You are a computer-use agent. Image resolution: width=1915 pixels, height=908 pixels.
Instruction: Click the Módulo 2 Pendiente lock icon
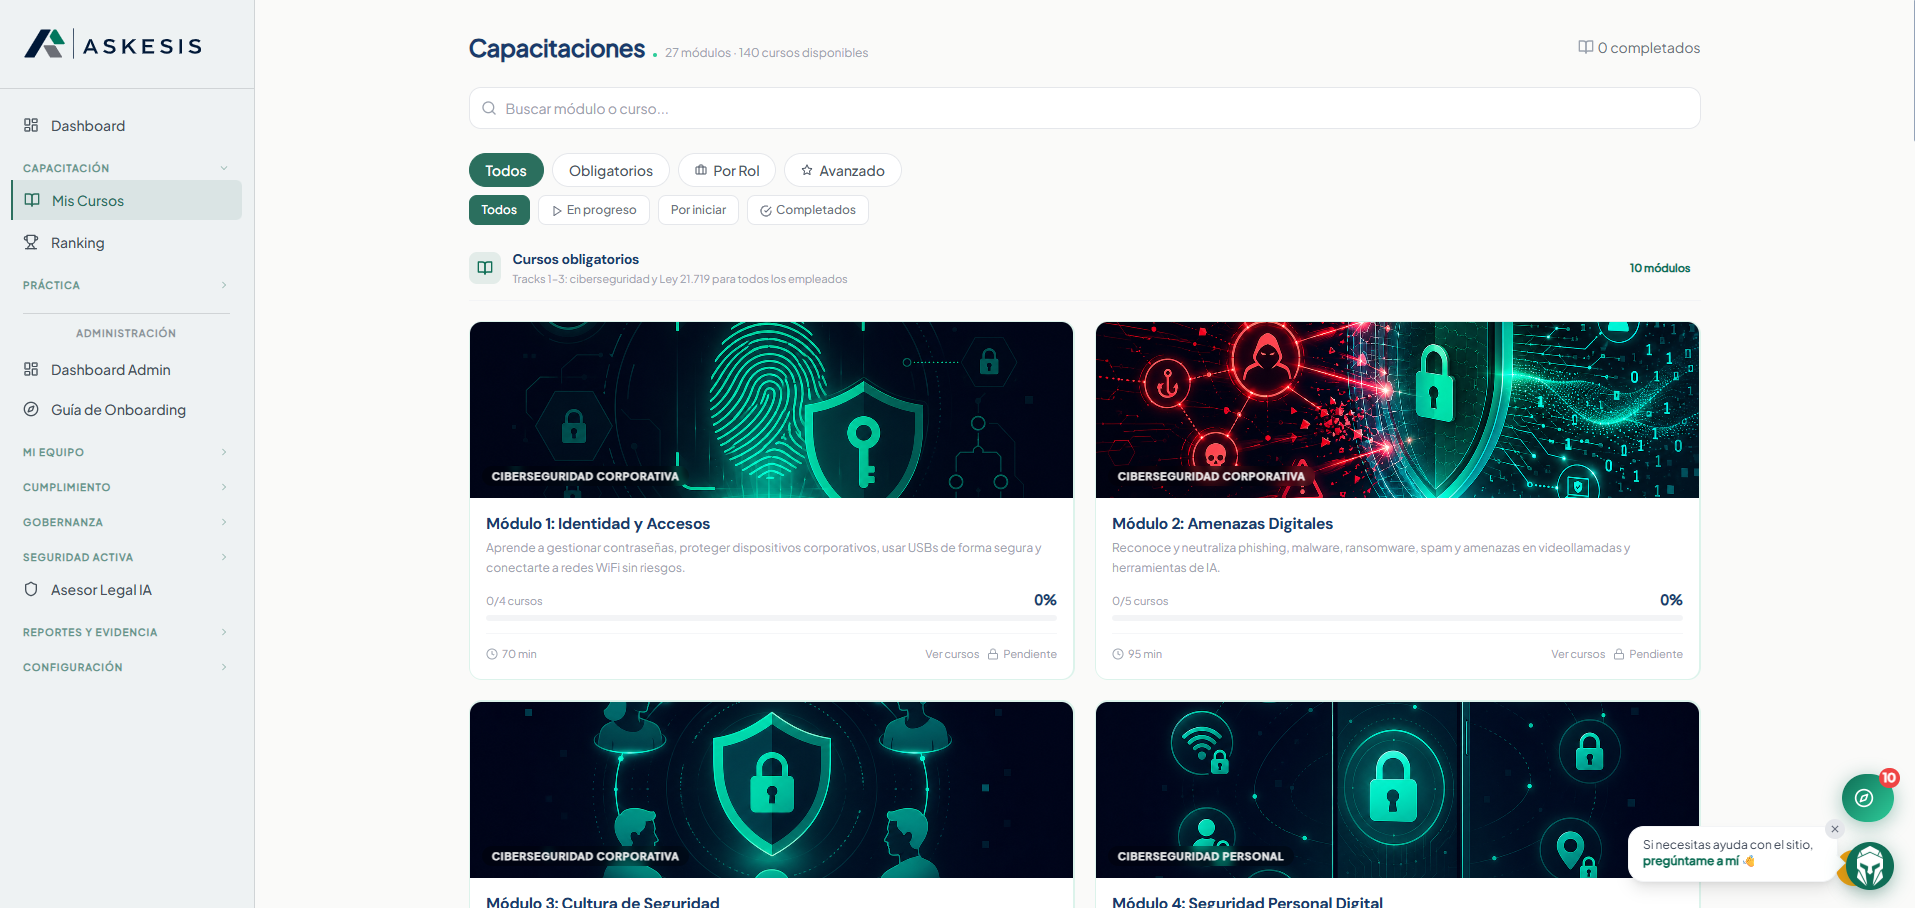point(1619,654)
